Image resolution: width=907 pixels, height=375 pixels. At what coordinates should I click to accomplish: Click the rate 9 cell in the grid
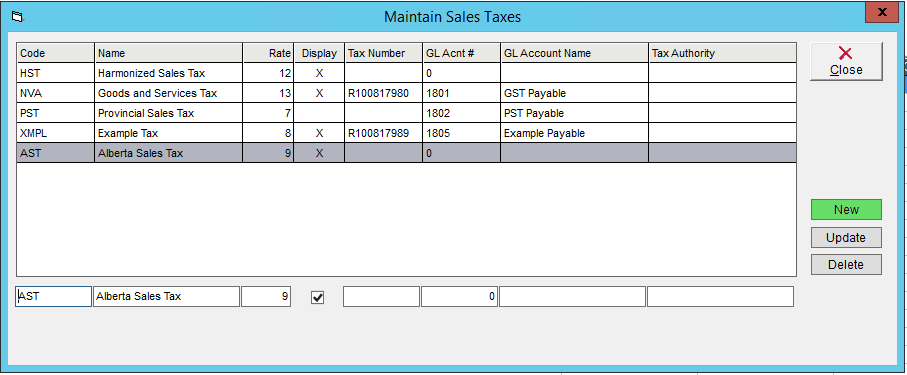(268, 153)
